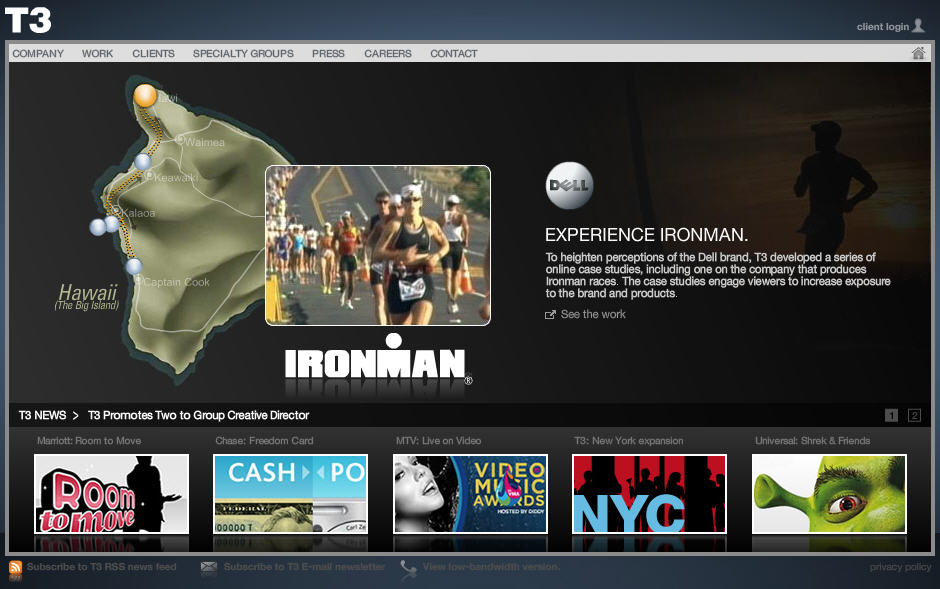Switch to news page 1
The image size is (940, 589).
click(x=891, y=415)
